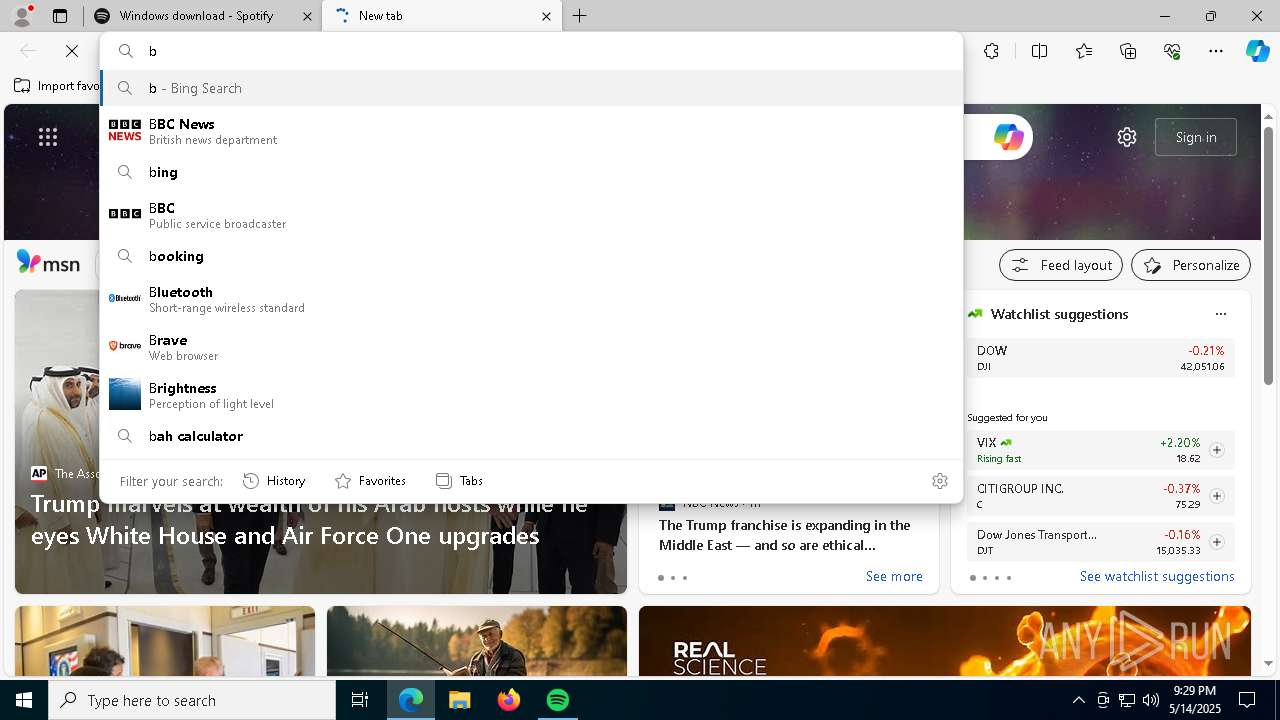Open File Explorer from the taskbar

click(459, 700)
